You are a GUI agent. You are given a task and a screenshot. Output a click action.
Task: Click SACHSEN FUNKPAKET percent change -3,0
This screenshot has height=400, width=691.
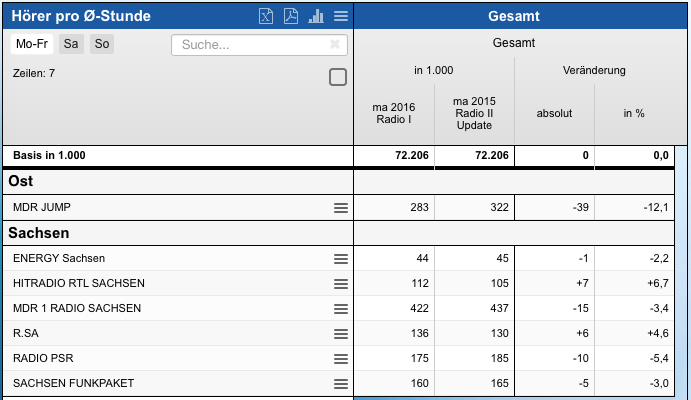coord(659,383)
